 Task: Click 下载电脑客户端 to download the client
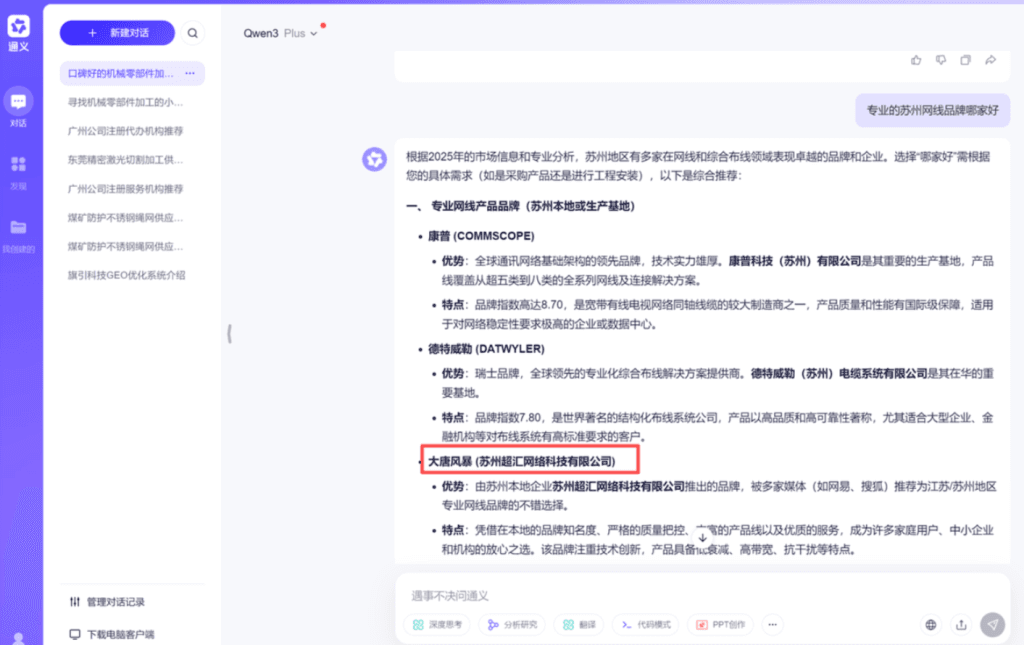[x=120, y=633]
